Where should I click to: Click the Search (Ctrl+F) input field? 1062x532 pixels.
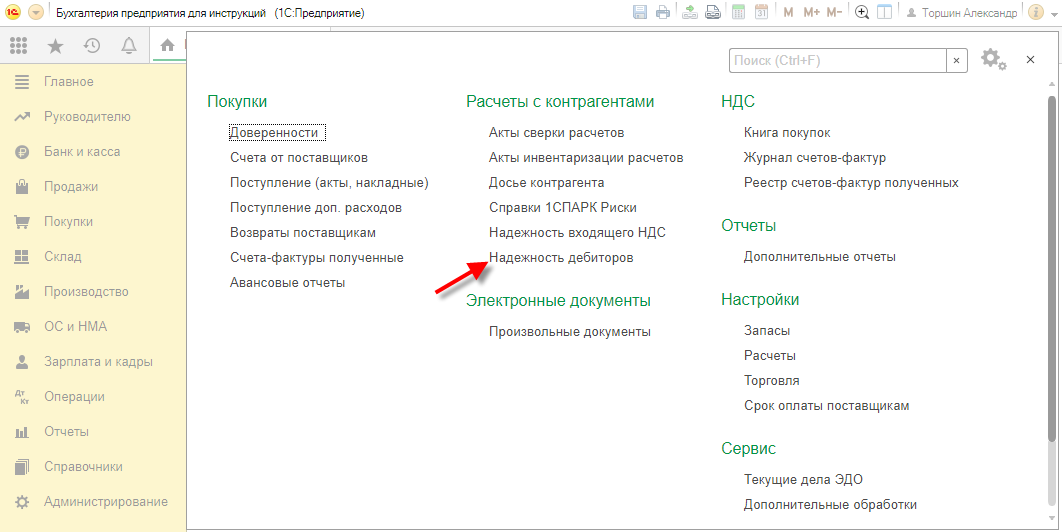pos(838,60)
